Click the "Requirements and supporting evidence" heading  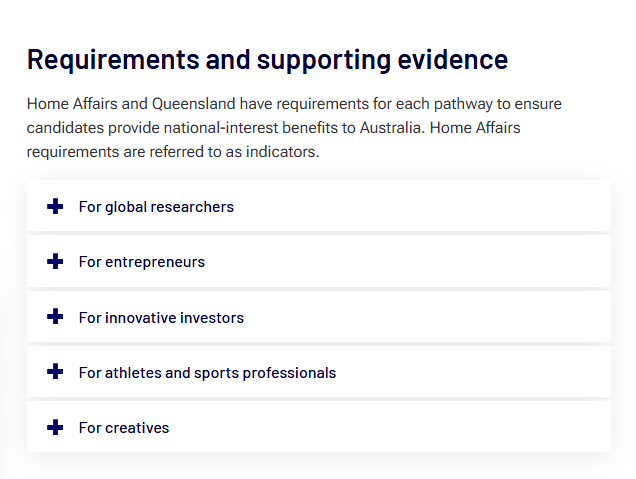(267, 59)
